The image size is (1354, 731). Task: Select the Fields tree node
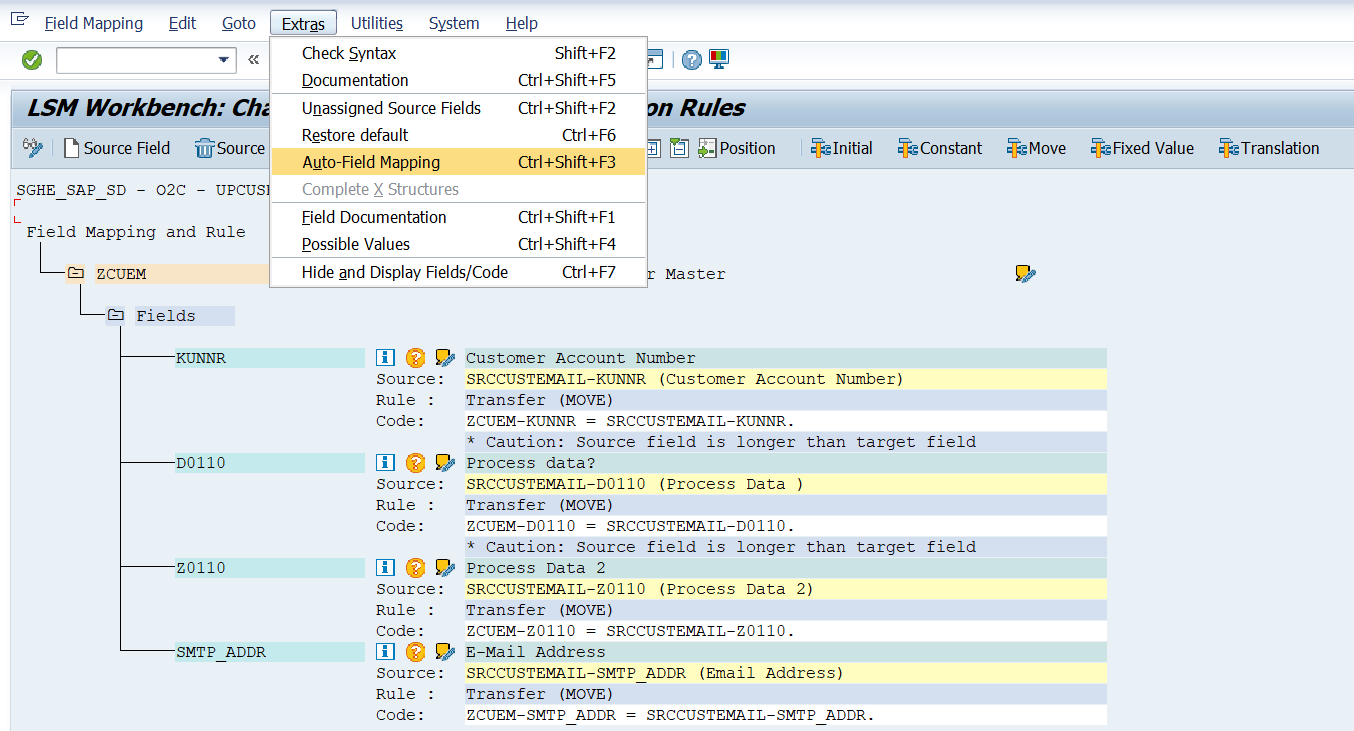tap(166, 316)
